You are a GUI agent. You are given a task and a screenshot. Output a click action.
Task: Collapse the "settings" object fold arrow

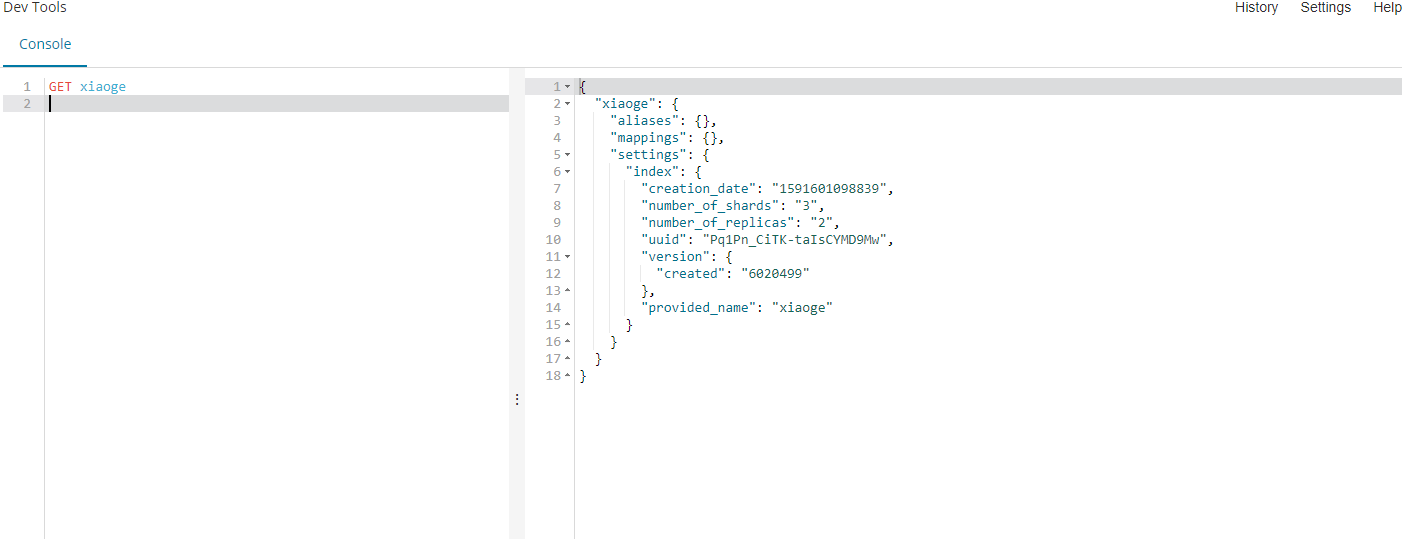click(x=568, y=155)
